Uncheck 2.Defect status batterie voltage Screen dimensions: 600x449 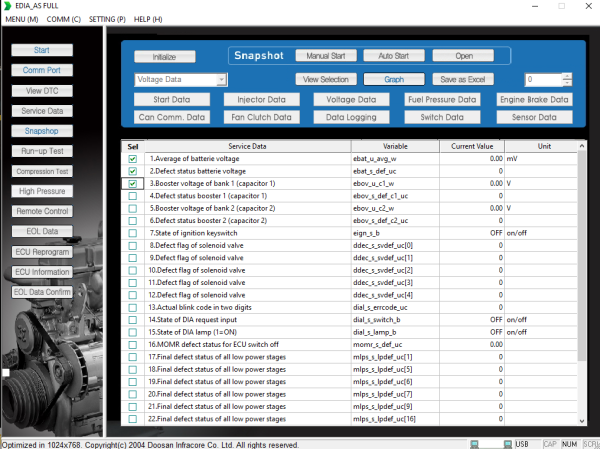pos(132,171)
